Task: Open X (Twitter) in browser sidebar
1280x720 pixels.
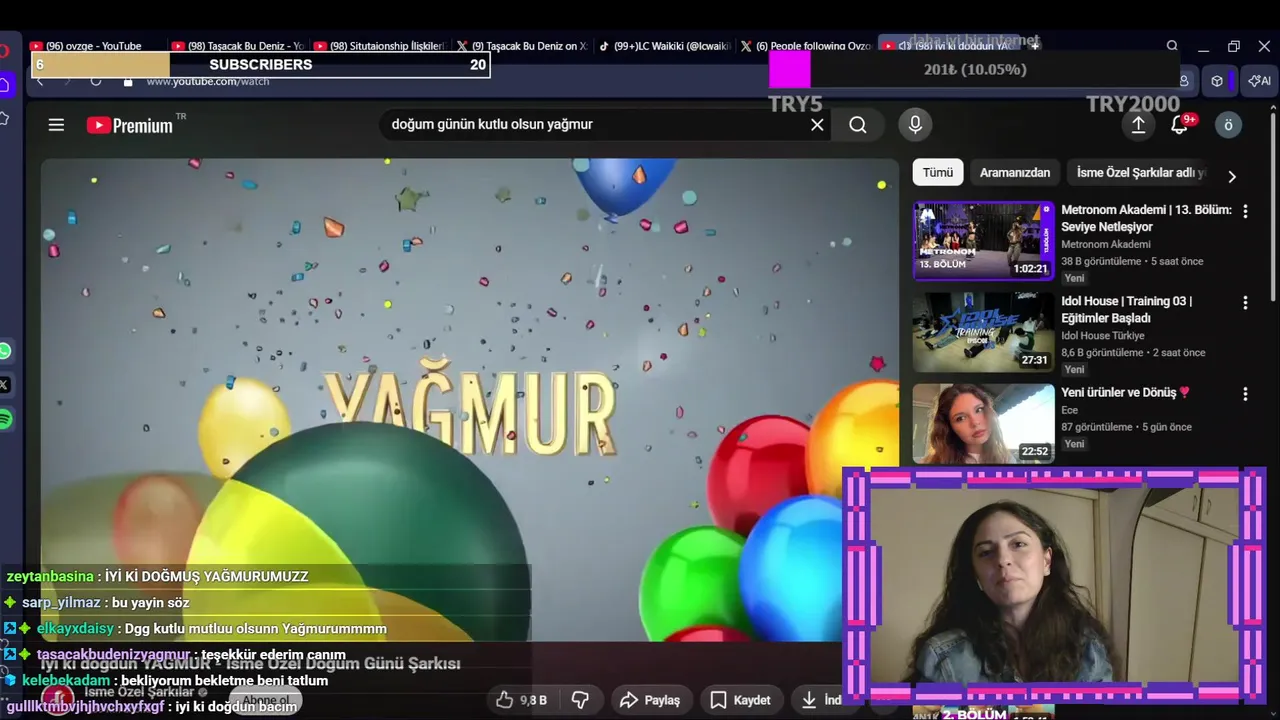Action: pos(5,385)
